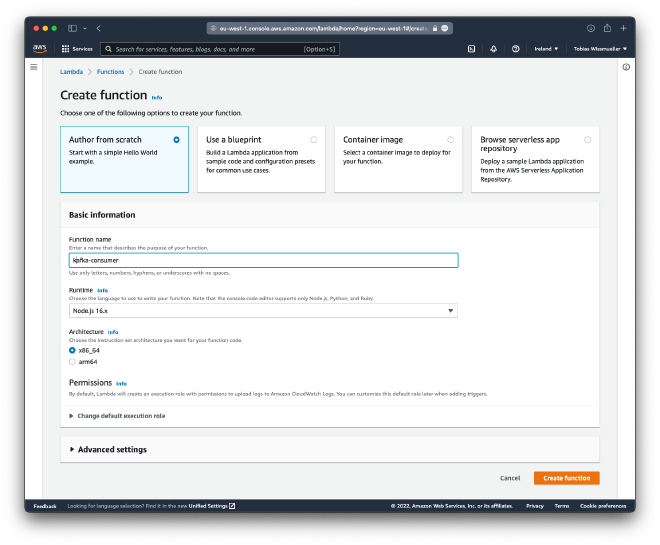Go to Functions in the breadcrumb
The width and height of the screenshot is (660, 545).
(x=110, y=72)
